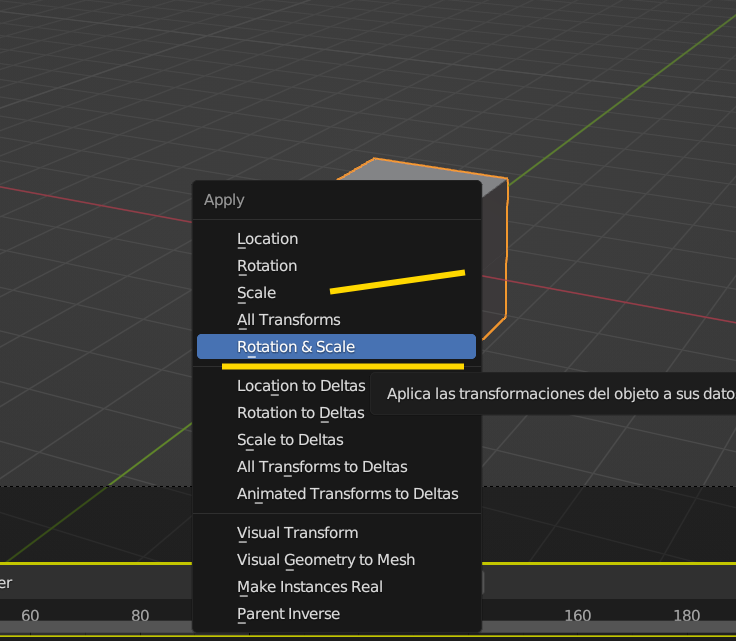Pick Scale to Deltas

click(x=336, y=440)
